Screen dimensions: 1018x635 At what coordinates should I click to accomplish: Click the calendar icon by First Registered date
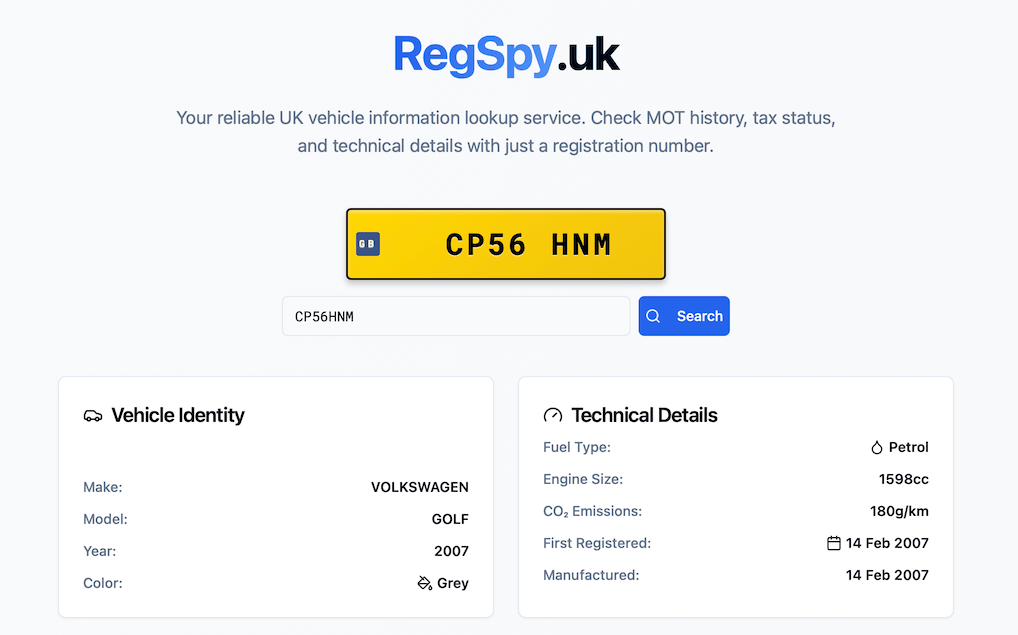click(834, 543)
